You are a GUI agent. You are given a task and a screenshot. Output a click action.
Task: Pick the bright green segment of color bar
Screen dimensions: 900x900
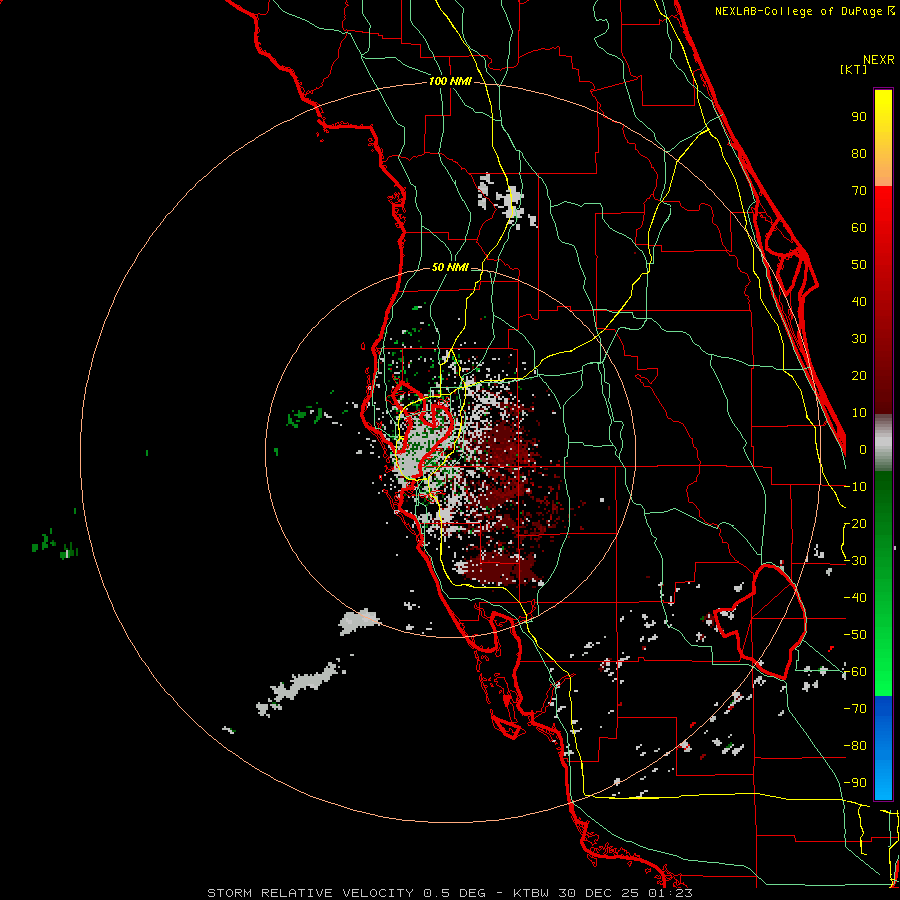point(883,584)
